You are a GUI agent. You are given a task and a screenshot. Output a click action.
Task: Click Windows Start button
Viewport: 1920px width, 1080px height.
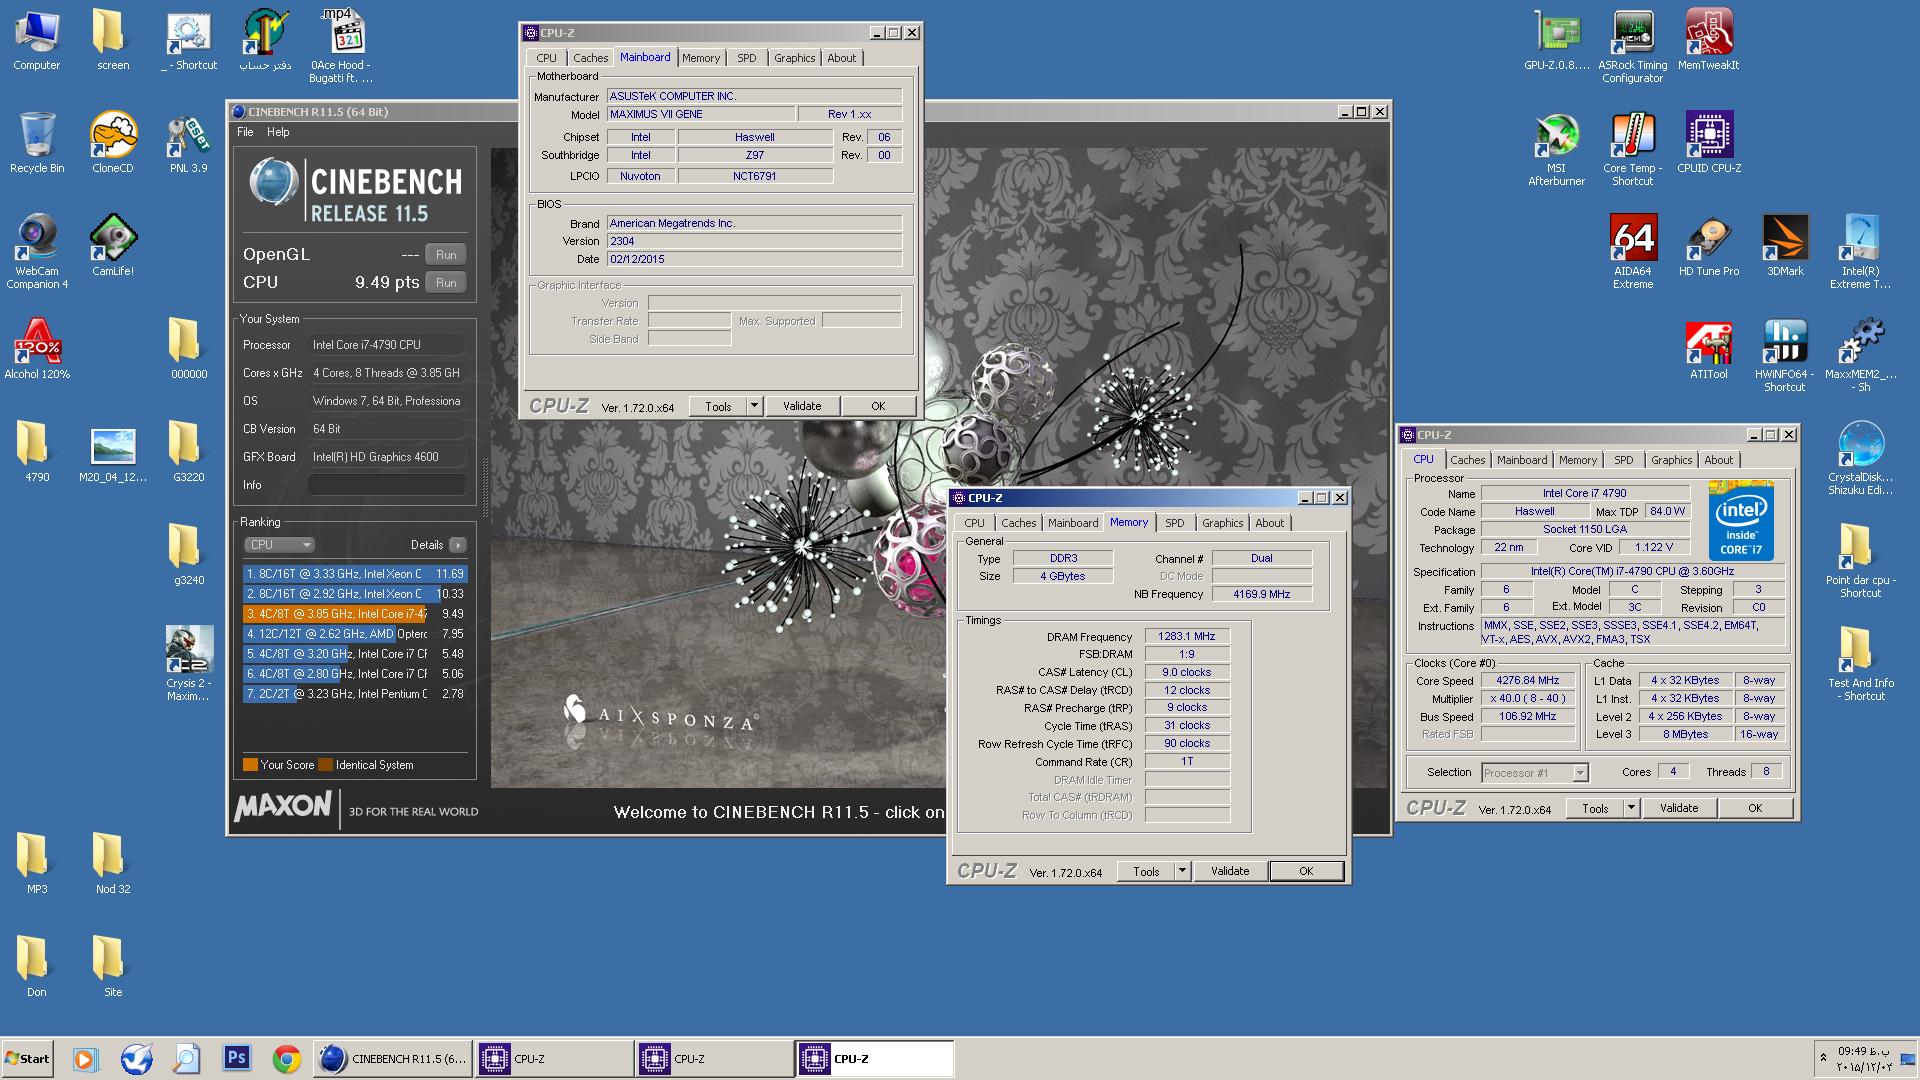[x=28, y=1058]
